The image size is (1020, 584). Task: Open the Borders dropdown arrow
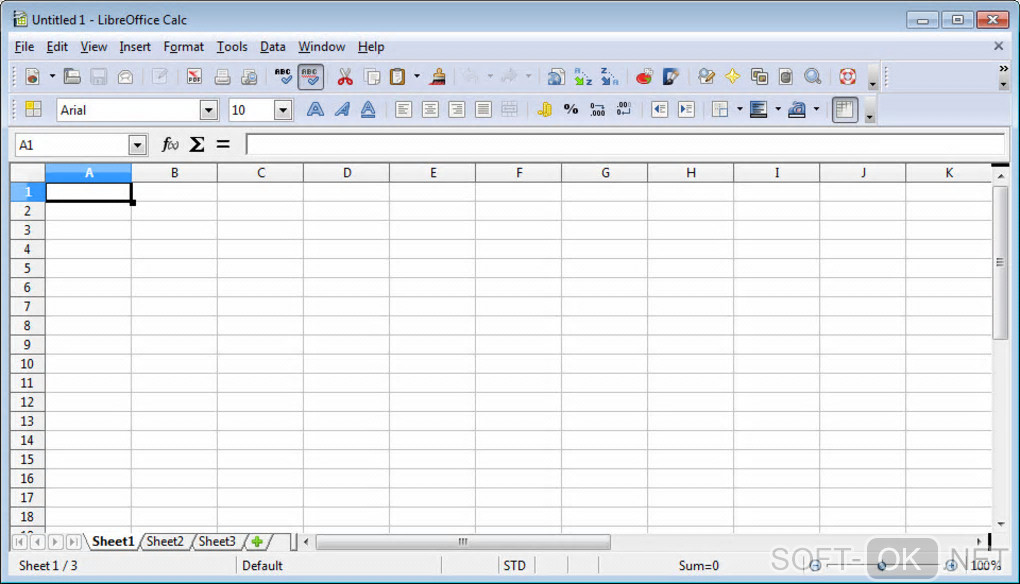click(x=740, y=109)
